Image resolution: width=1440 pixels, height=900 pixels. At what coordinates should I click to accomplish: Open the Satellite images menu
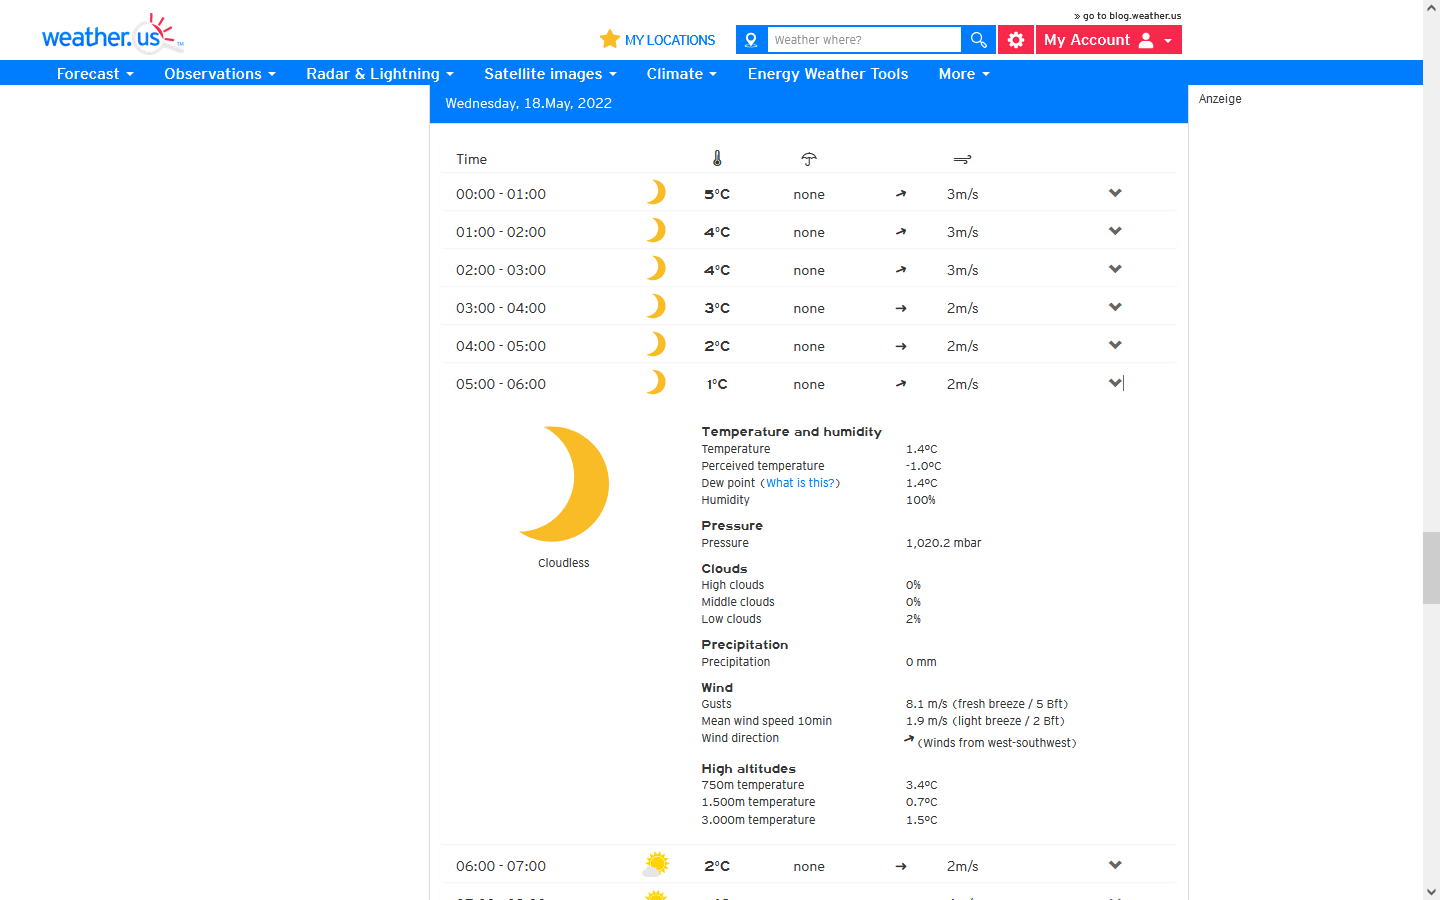tap(550, 73)
